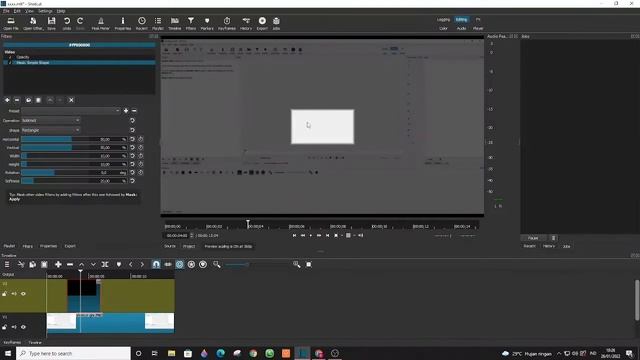Image resolution: width=640 pixels, height=360 pixels.
Task: Toggle ripple markers in the timeline toolbar
Action: [x=203, y=264]
